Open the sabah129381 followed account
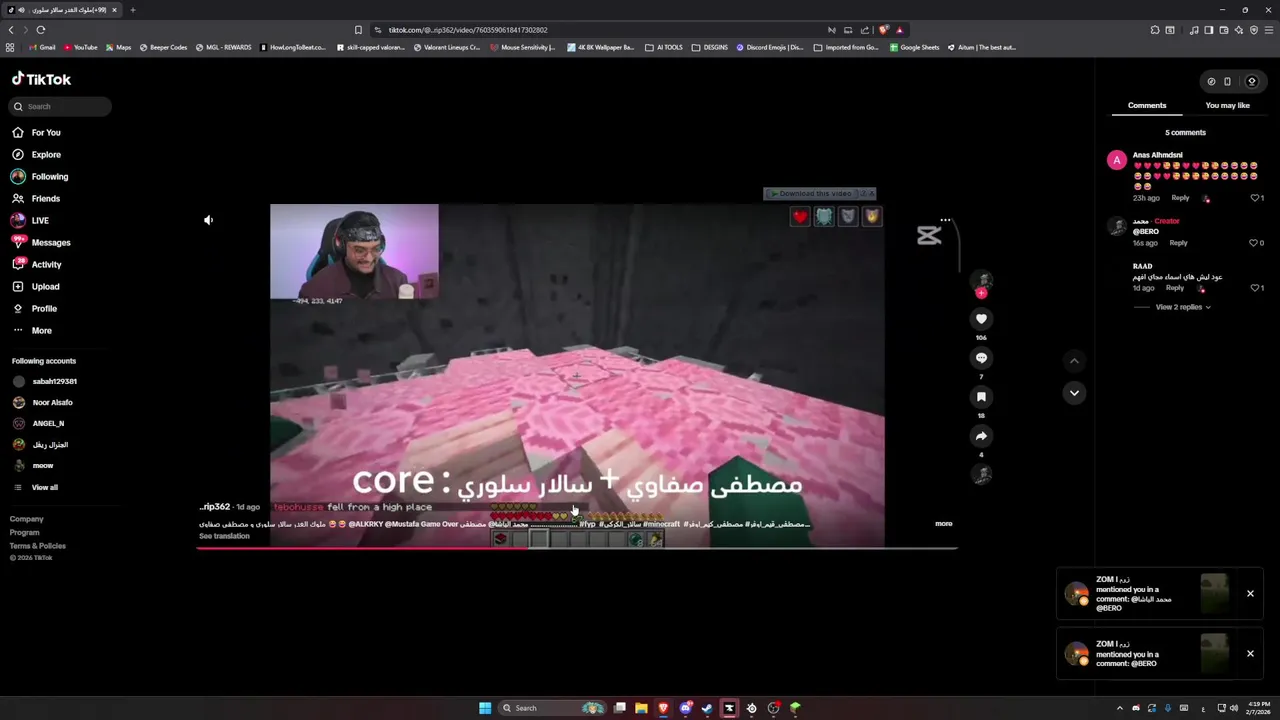This screenshot has width=1280, height=720. point(45,381)
